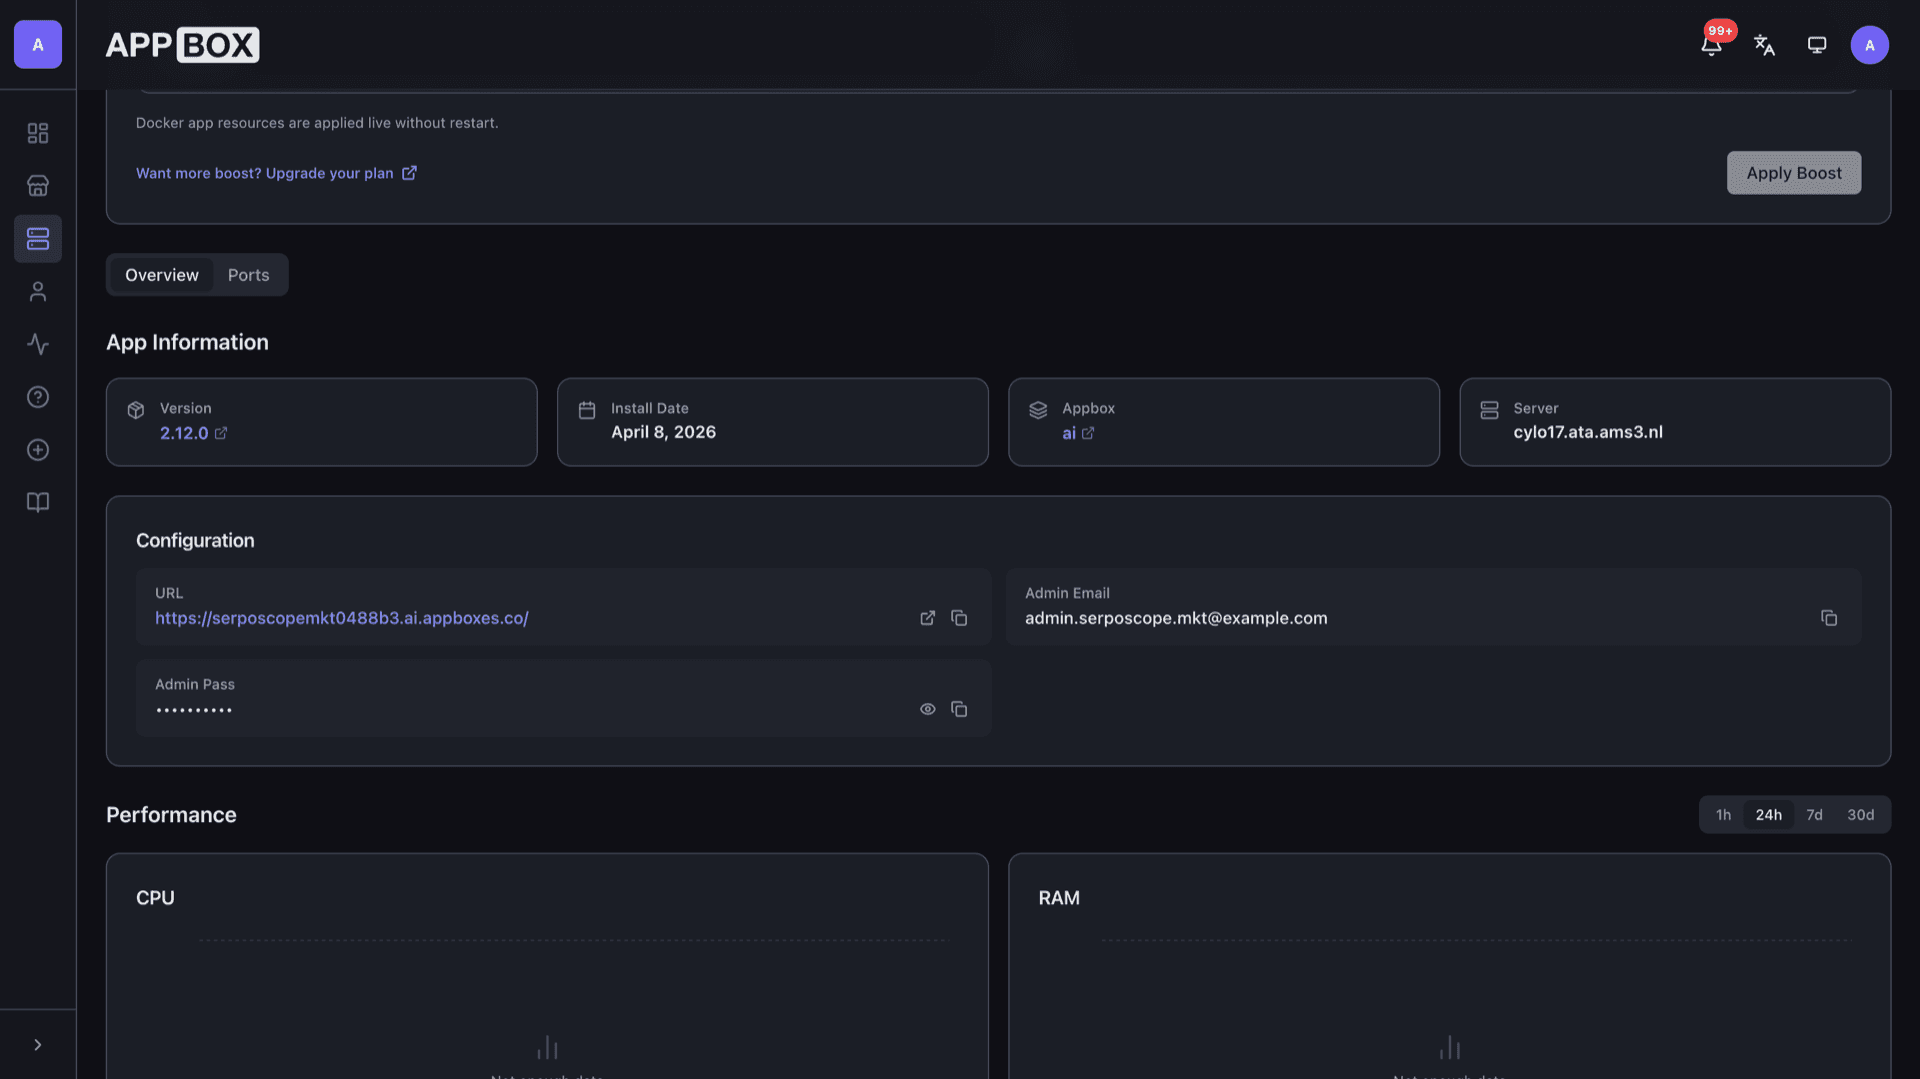
Task: Select the 30d performance range
Action: [1860, 815]
